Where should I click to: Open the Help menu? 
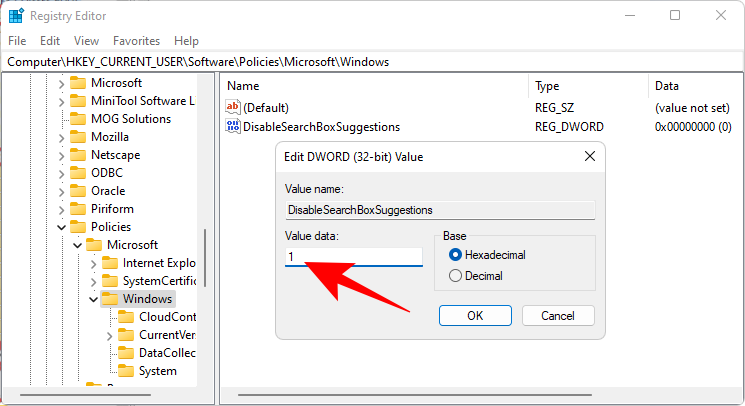[186, 41]
